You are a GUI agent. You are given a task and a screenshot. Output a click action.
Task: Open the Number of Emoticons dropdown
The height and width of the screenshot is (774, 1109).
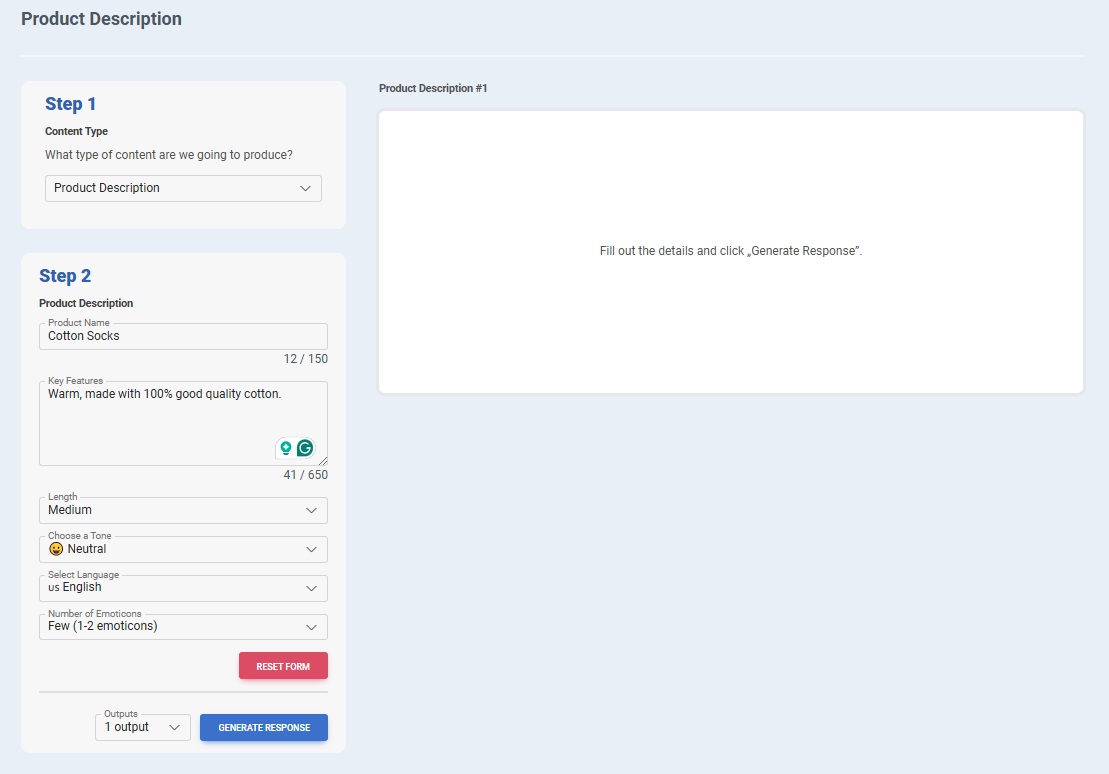(183, 627)
